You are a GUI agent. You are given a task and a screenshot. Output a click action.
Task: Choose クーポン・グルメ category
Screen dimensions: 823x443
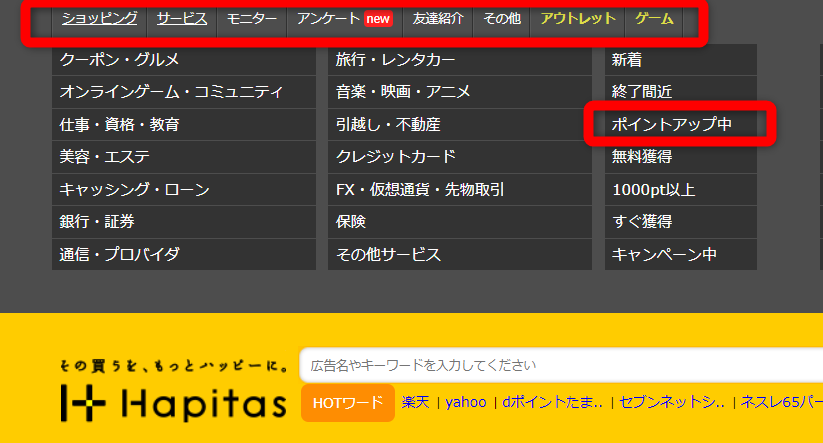pyautogui.click(x=184, y=60)
